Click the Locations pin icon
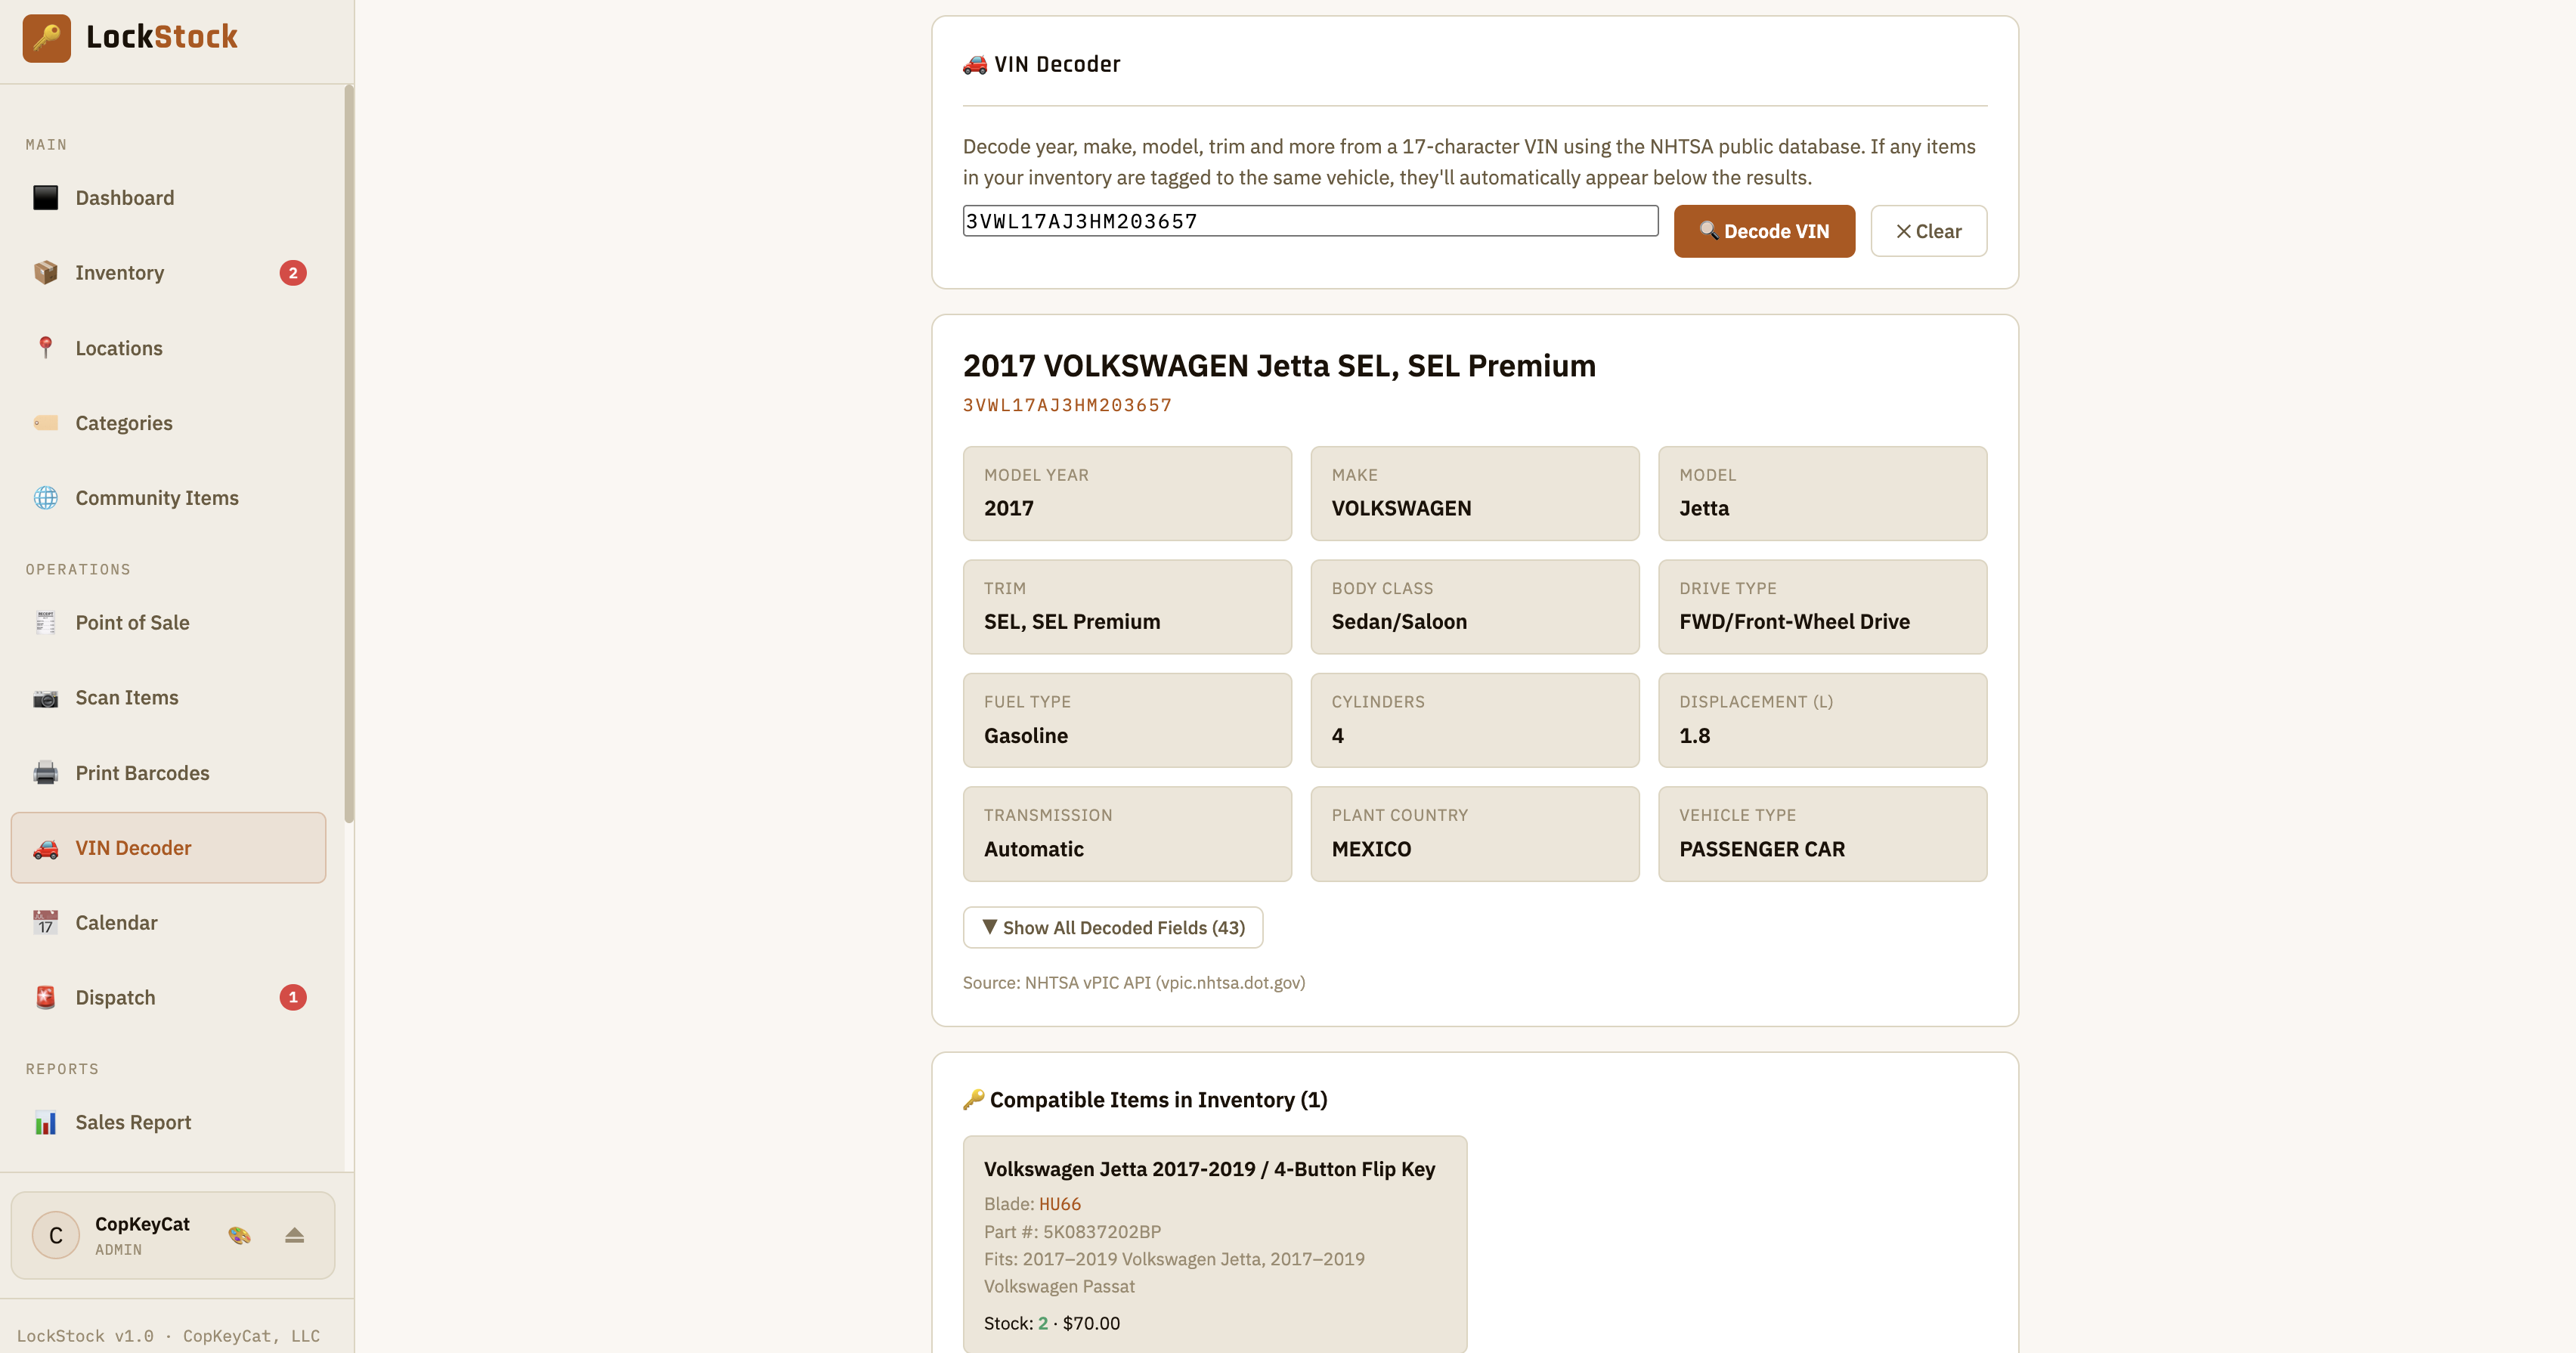The image size is (2576, 1353). tap(46, 347)
